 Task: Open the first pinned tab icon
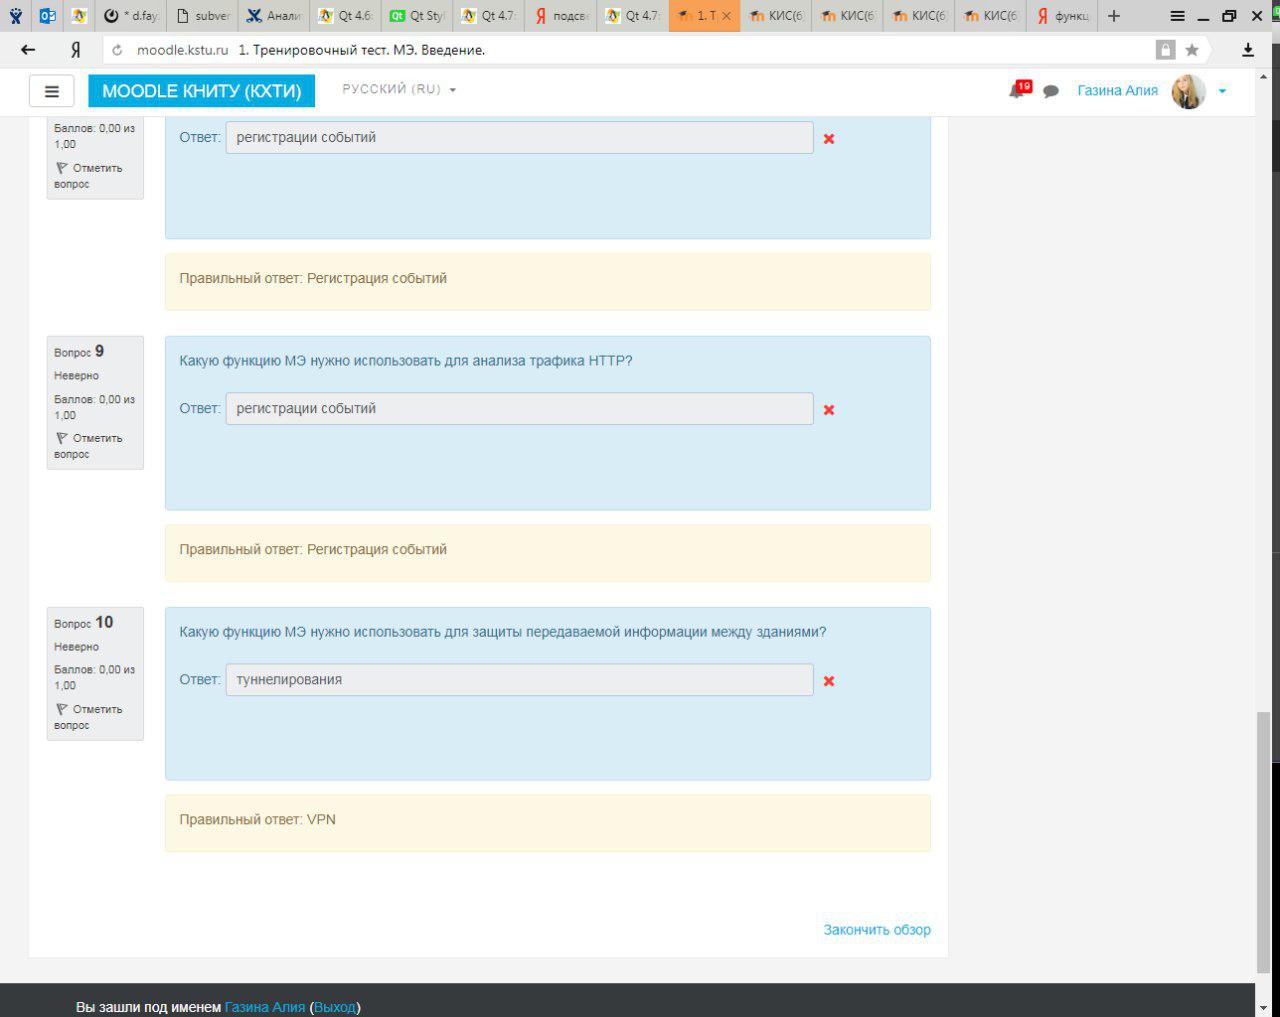pyautogui.click(x=16, y=16)
